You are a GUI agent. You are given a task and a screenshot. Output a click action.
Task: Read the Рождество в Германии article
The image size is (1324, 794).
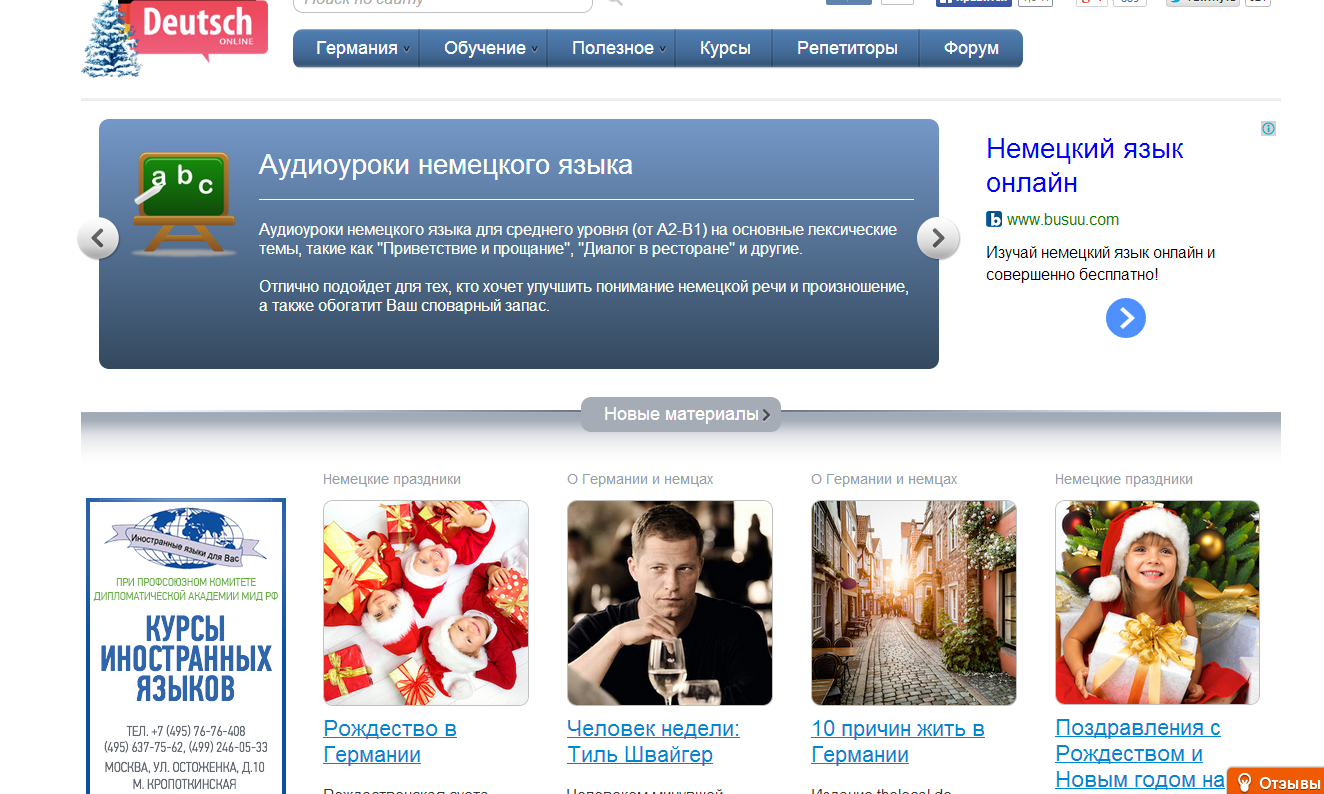(x=390, y=741)
